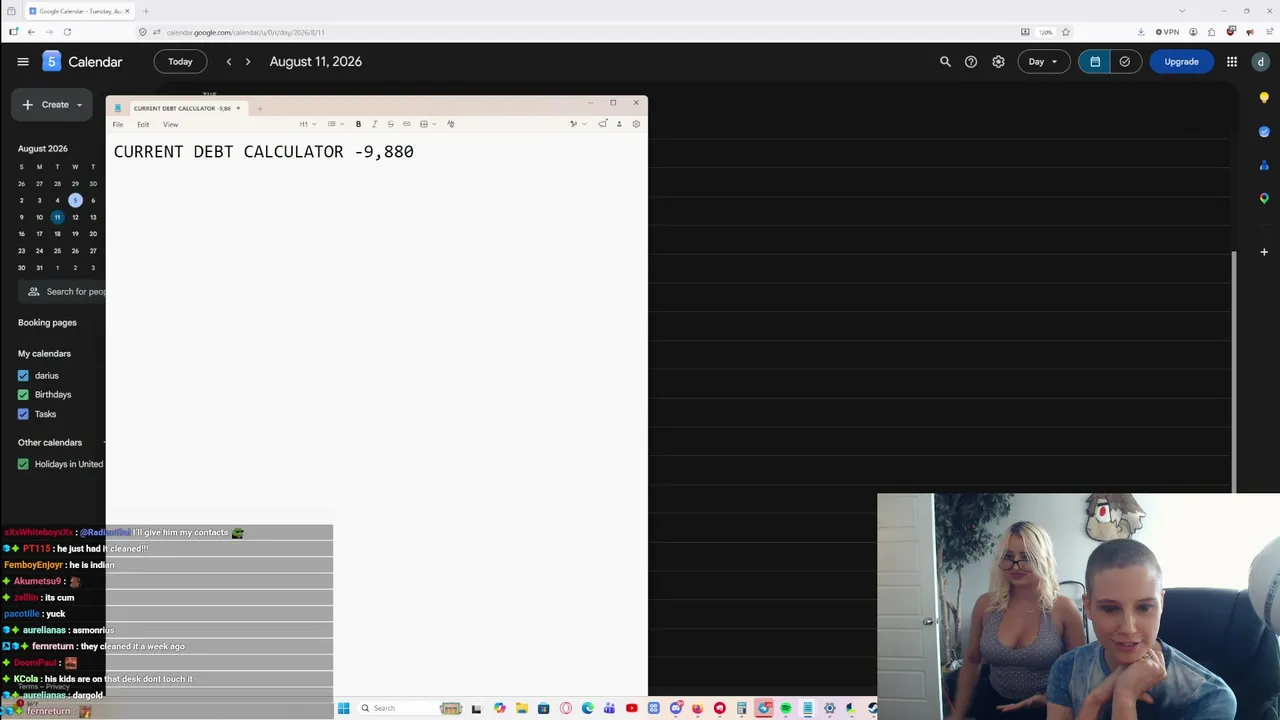
Task: Open Google Tasks in side panel
Action: tap(1264, 131)
